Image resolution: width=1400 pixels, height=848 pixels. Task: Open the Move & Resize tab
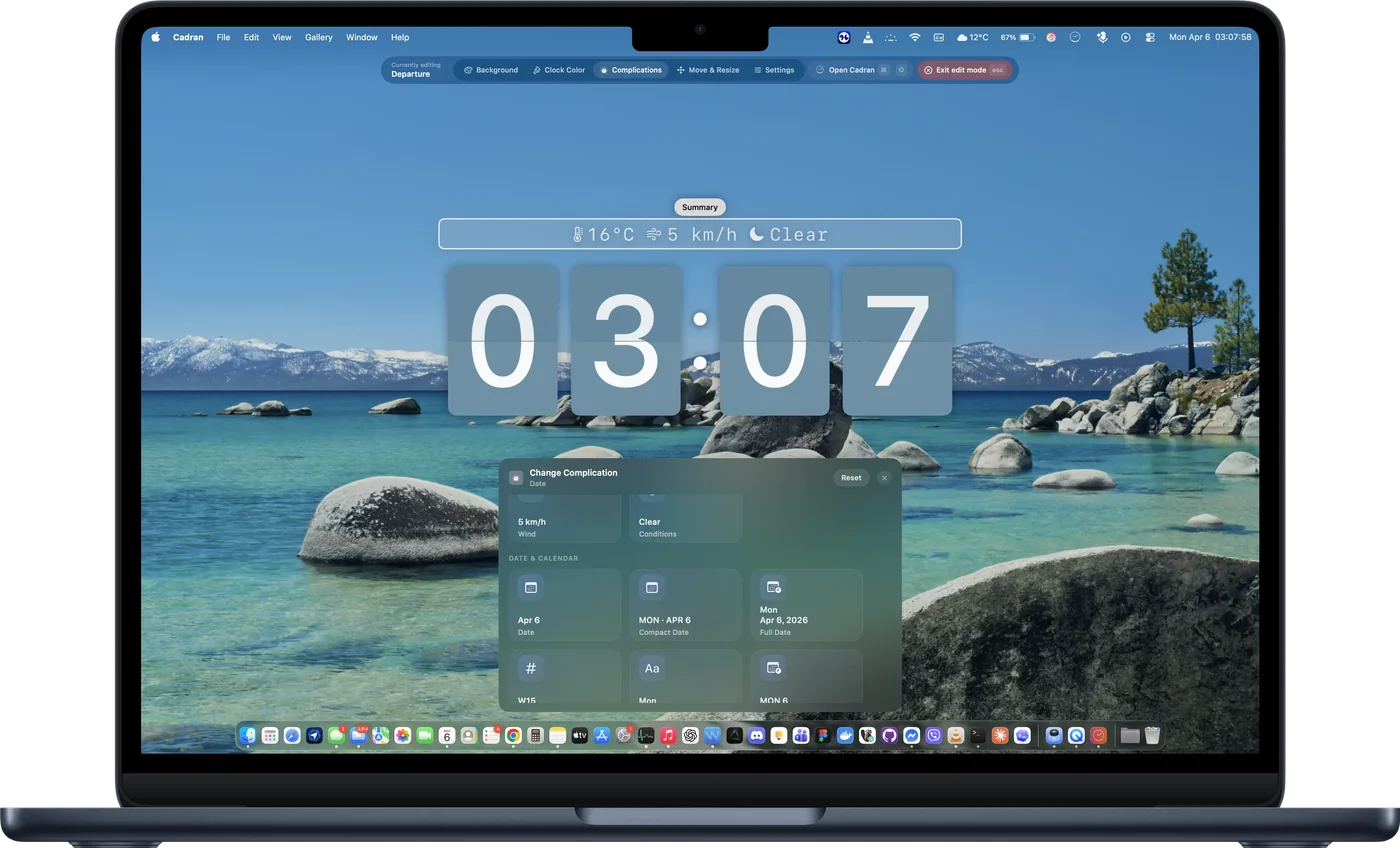[708, 70]
